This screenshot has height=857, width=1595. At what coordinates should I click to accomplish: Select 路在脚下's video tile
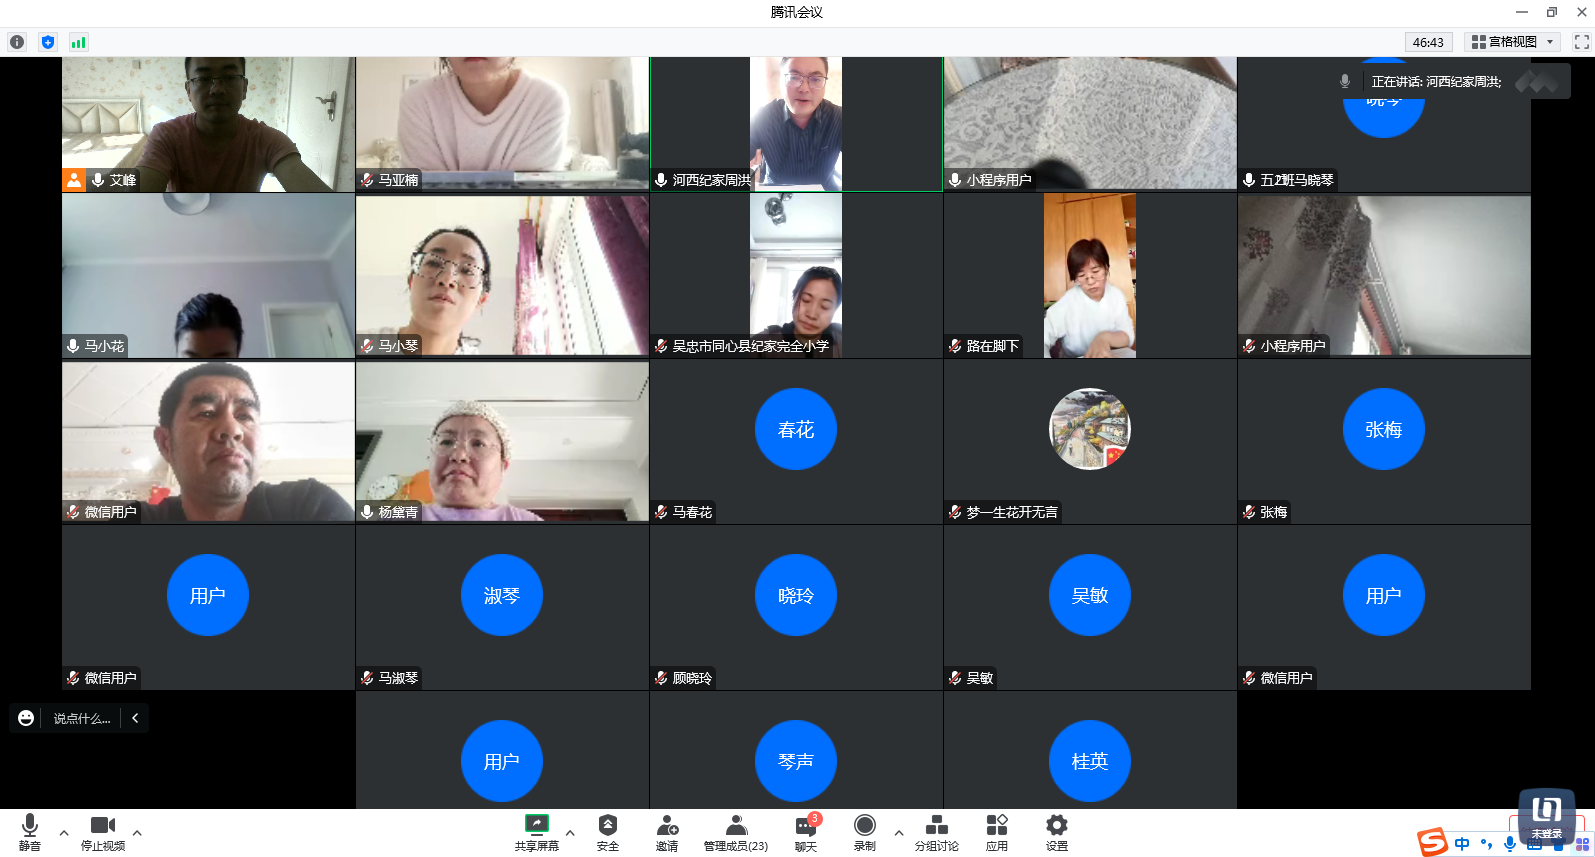[x=1090, y=276]
